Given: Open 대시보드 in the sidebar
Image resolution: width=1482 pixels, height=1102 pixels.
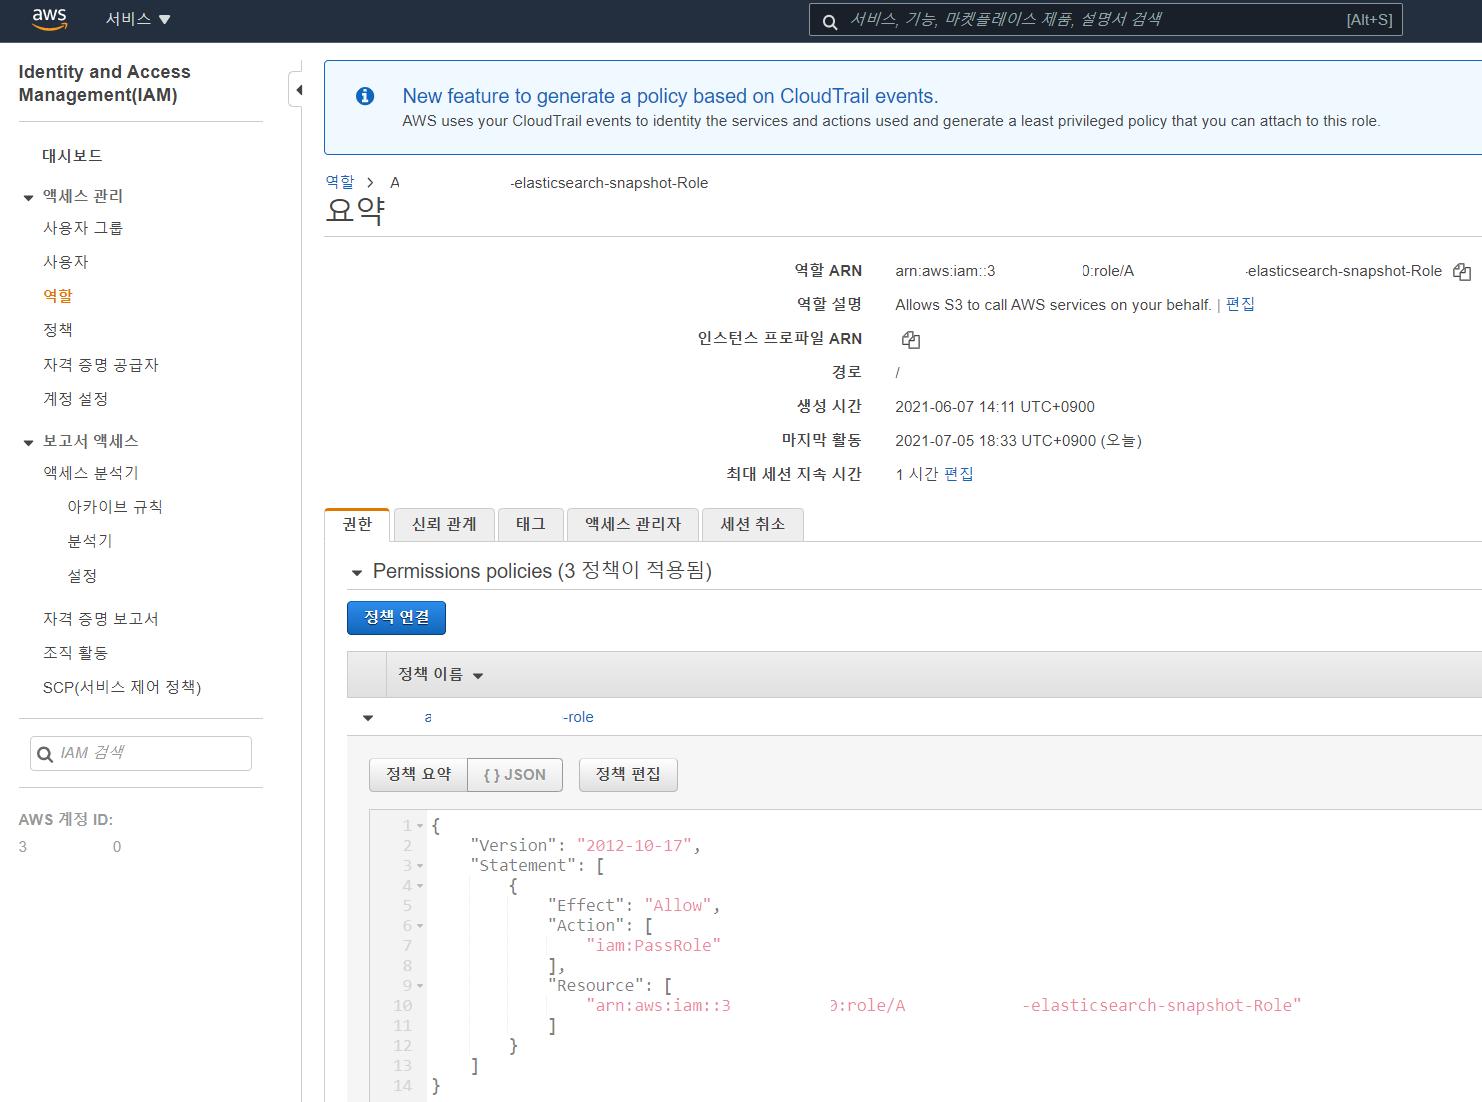Looking at the screenshot, I should coord(72,156).
